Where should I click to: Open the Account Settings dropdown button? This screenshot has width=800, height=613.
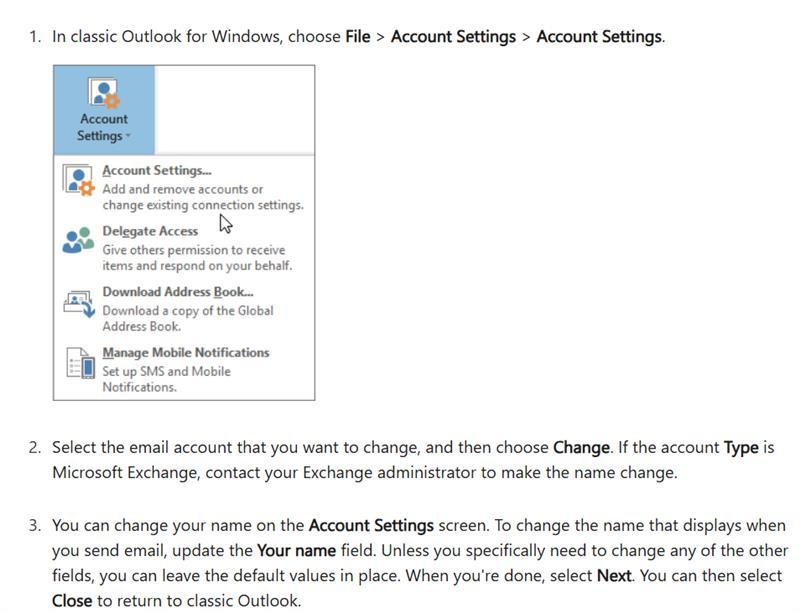click(x=104, y=110)
